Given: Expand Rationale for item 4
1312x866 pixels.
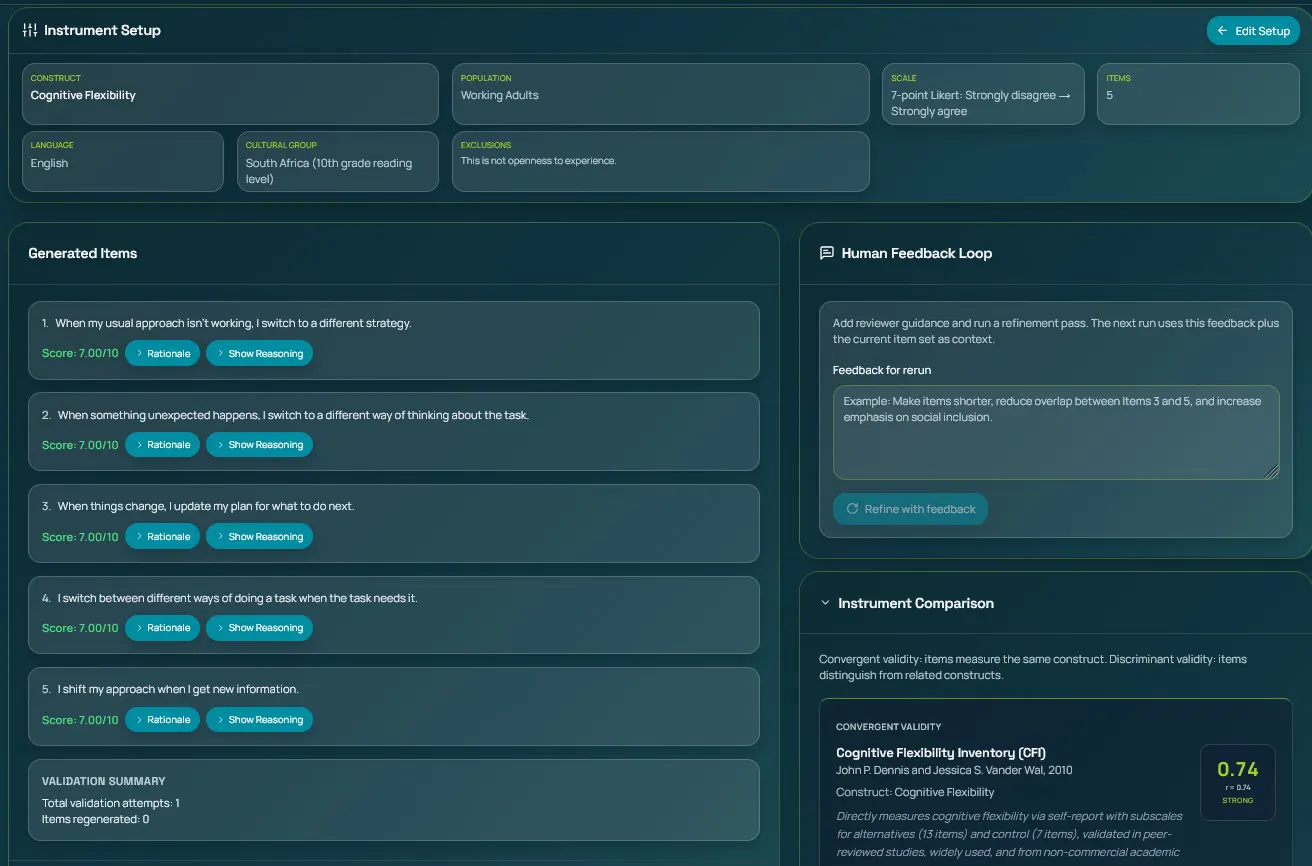Looking at the screenshot, I should coord(162,628).
